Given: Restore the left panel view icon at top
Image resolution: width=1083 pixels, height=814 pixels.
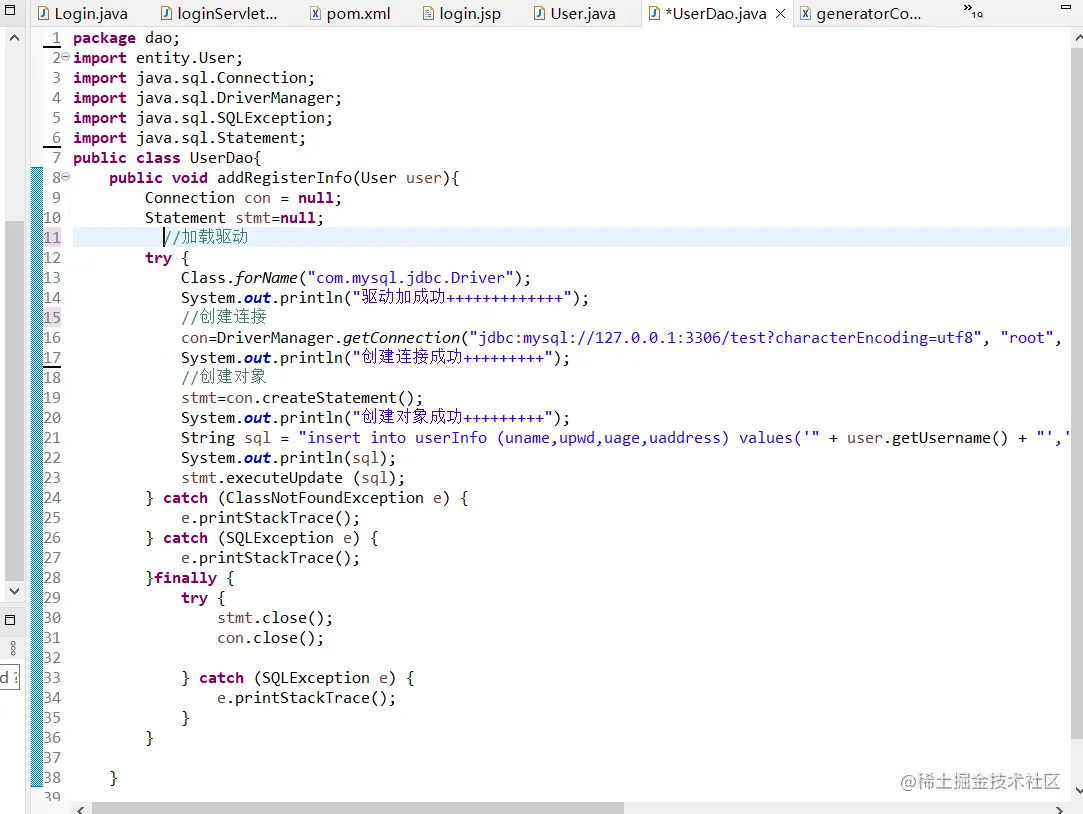Looking at the screenshot, I should coord(10,10).
